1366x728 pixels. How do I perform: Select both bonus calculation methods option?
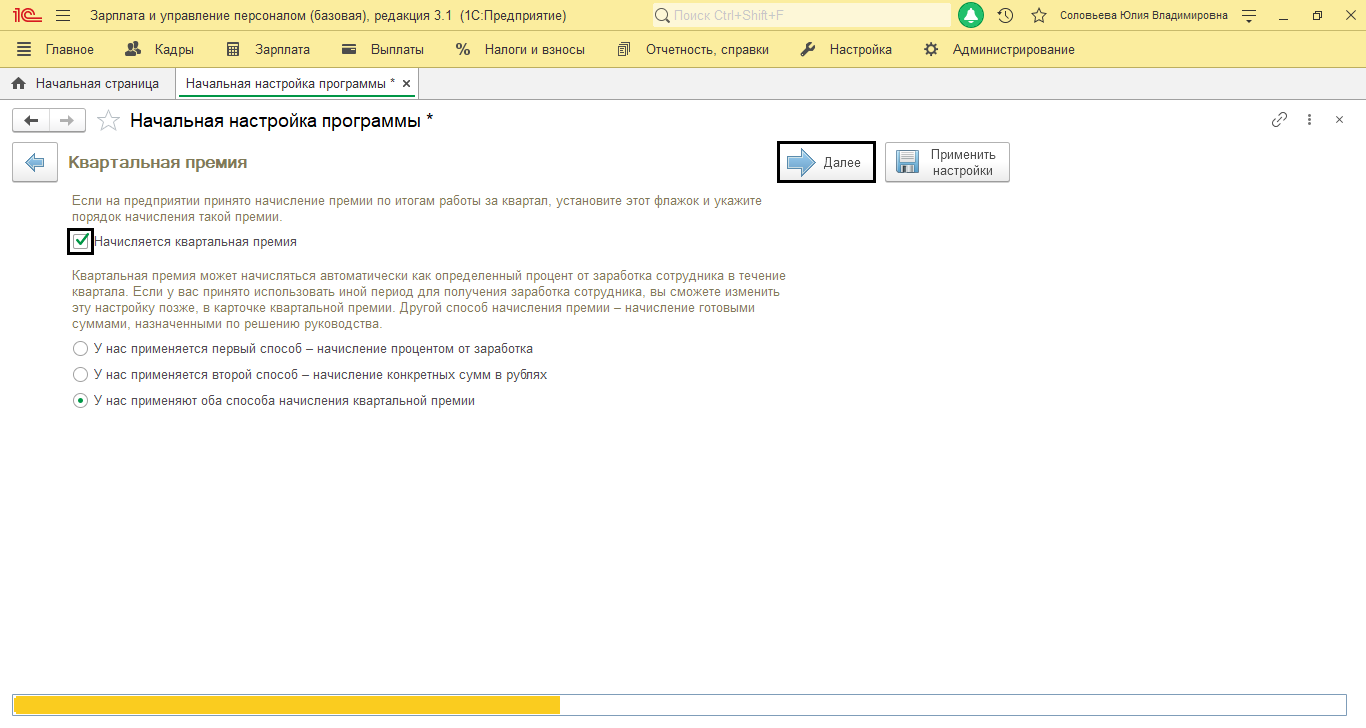81,401
